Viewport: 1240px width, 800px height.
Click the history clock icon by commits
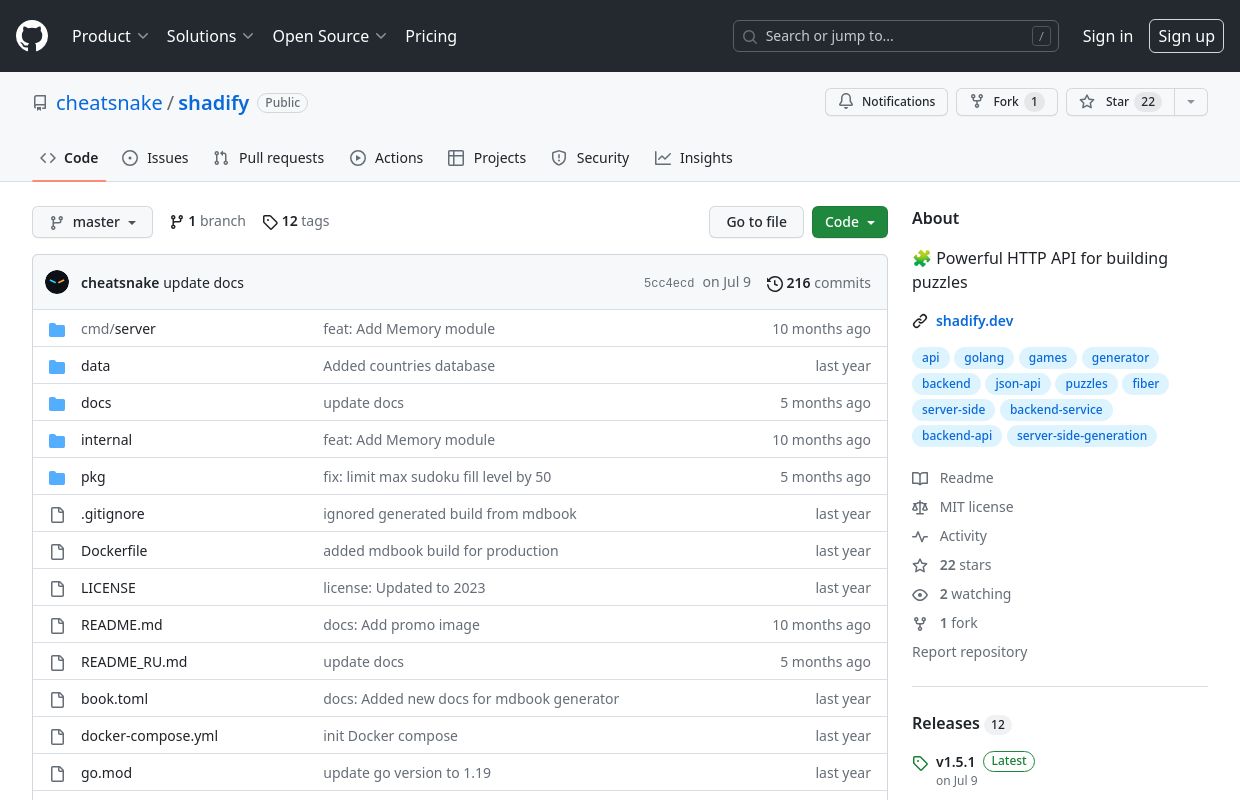click(x=775, y=283)
